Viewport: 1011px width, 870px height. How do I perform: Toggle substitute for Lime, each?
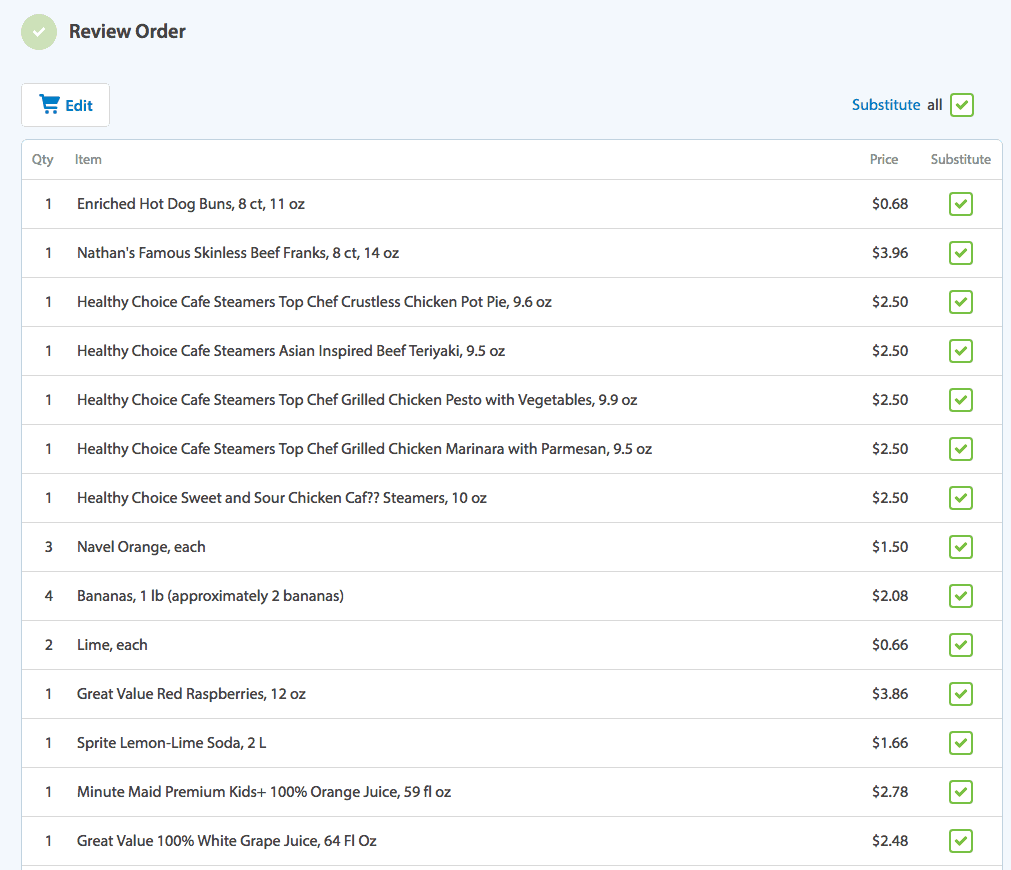pyautogui.click(x=960, y=645)
